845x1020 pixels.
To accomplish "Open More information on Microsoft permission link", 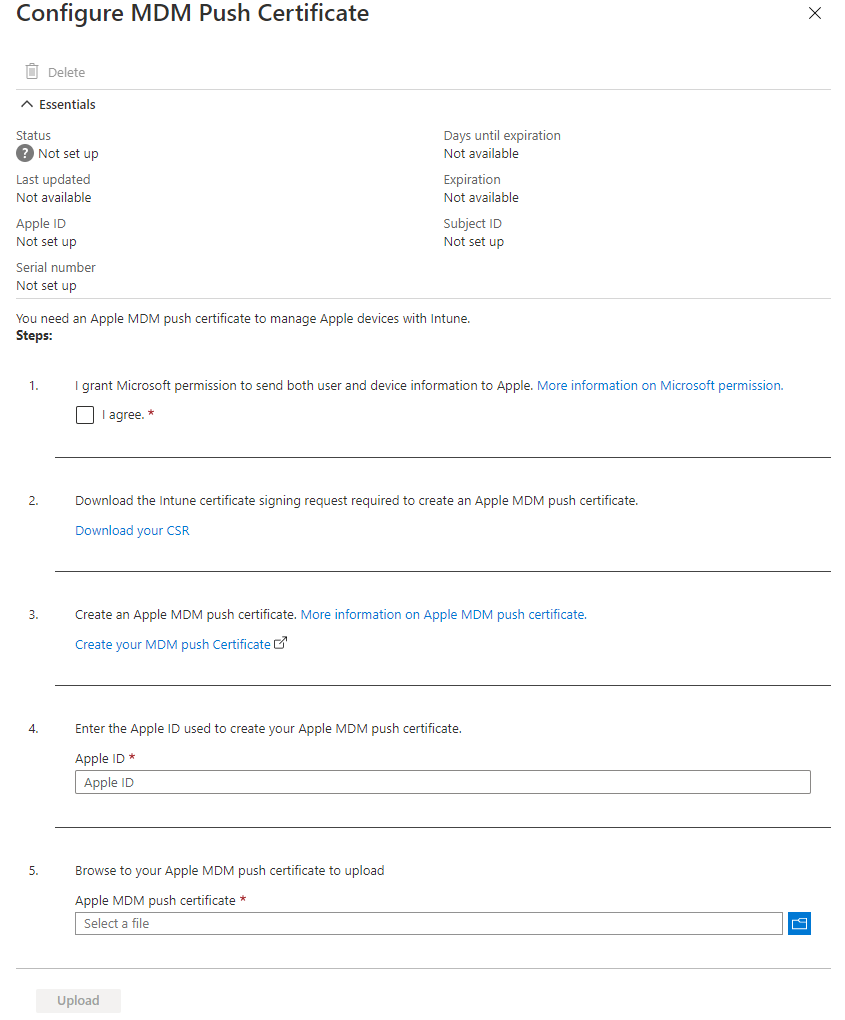I will pyautogui.click(x=660, y=386).
